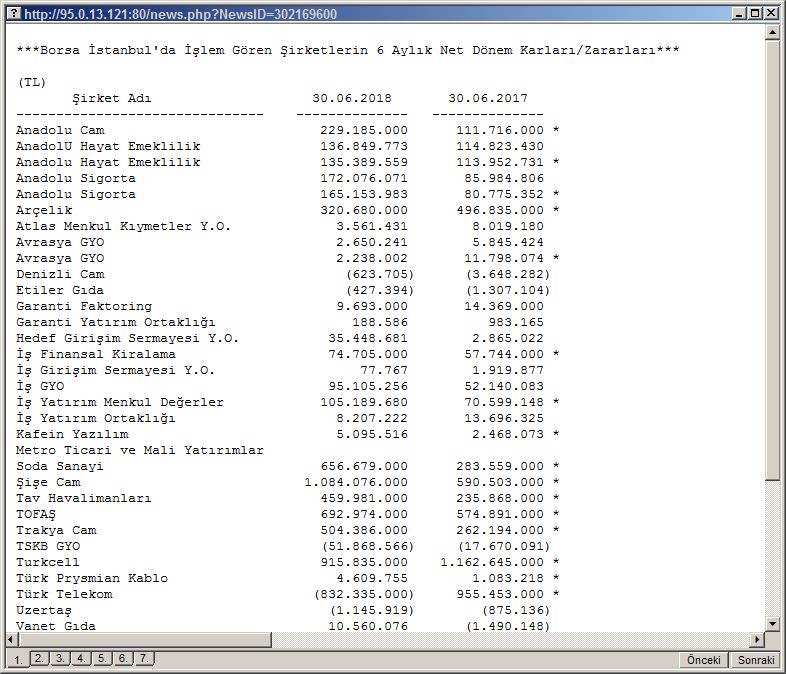Click the Etiler Gıda row name
The image size is (786, 674).
pyautogui.click(x=60, y=291)
